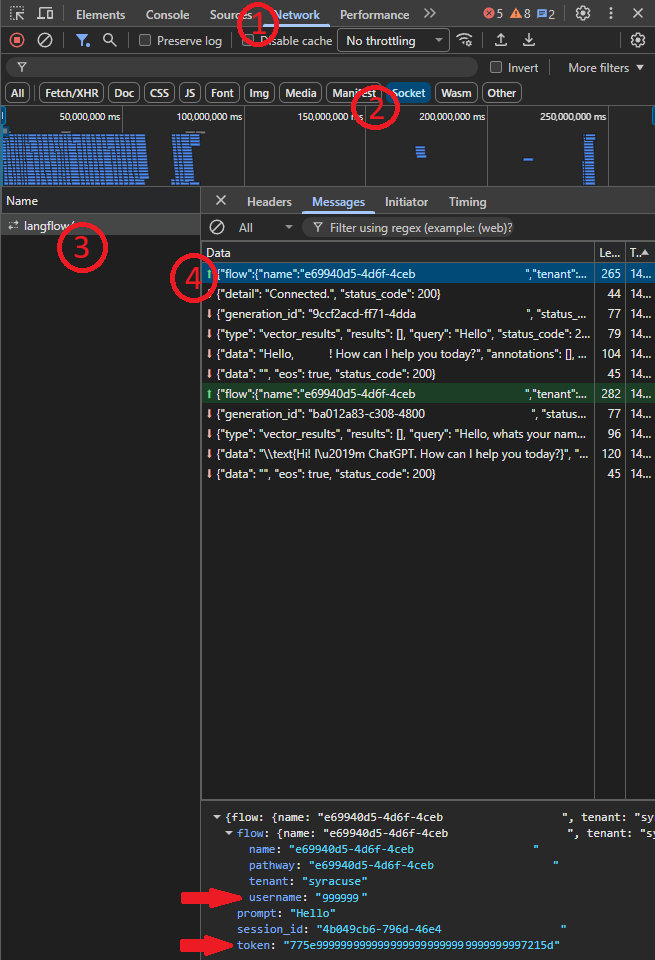Viewport: 655px width, 960px height.
Task: Clear all WebSocket messages icon
Action: [217, 227]
